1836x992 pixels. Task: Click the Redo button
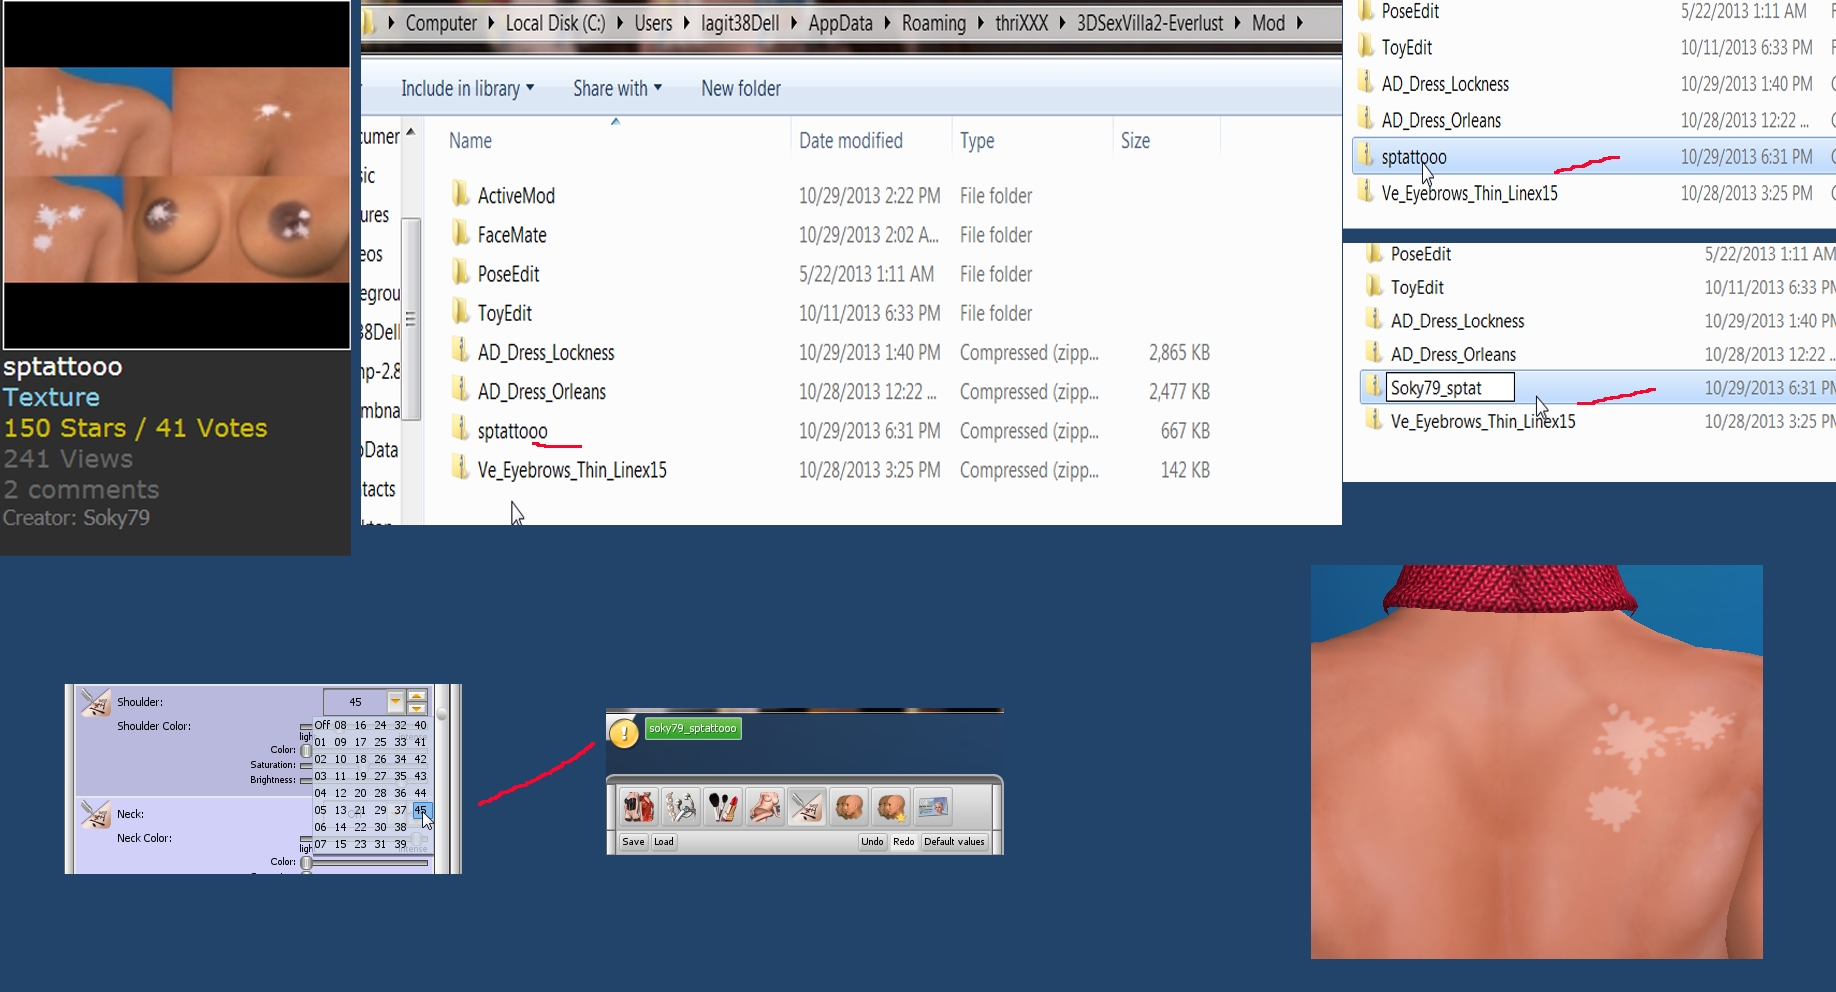[x=903, y=842]
